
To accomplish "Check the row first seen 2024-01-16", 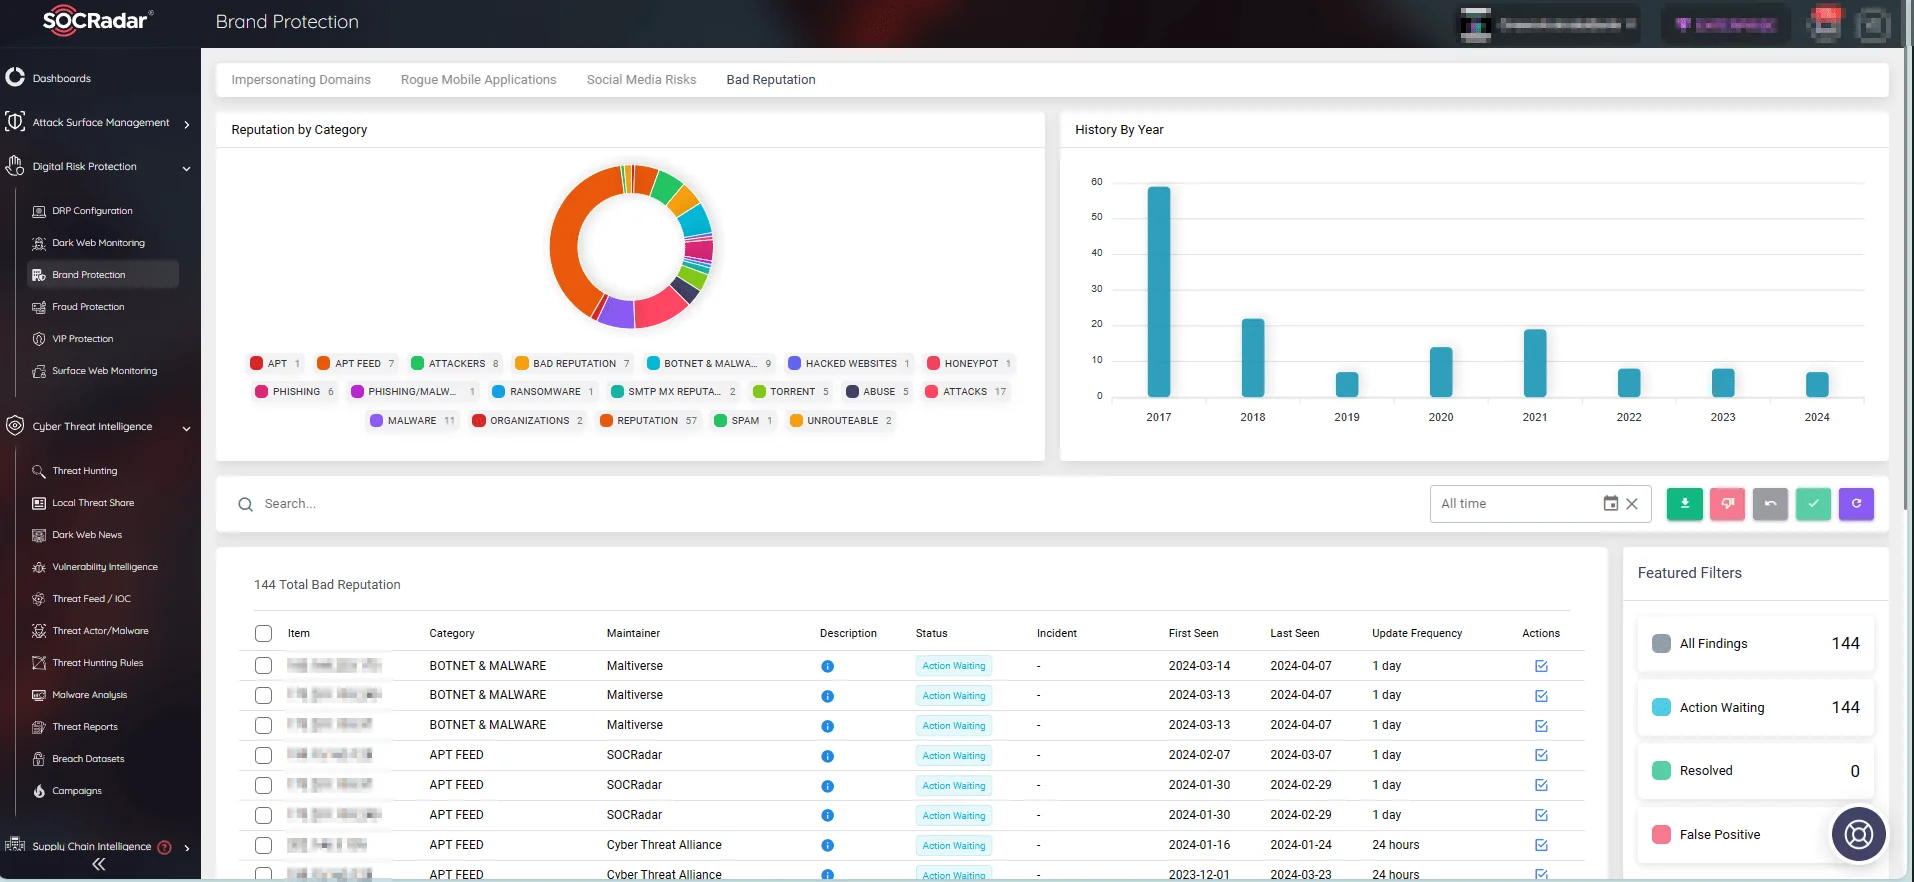I will [x=263, y=845].
